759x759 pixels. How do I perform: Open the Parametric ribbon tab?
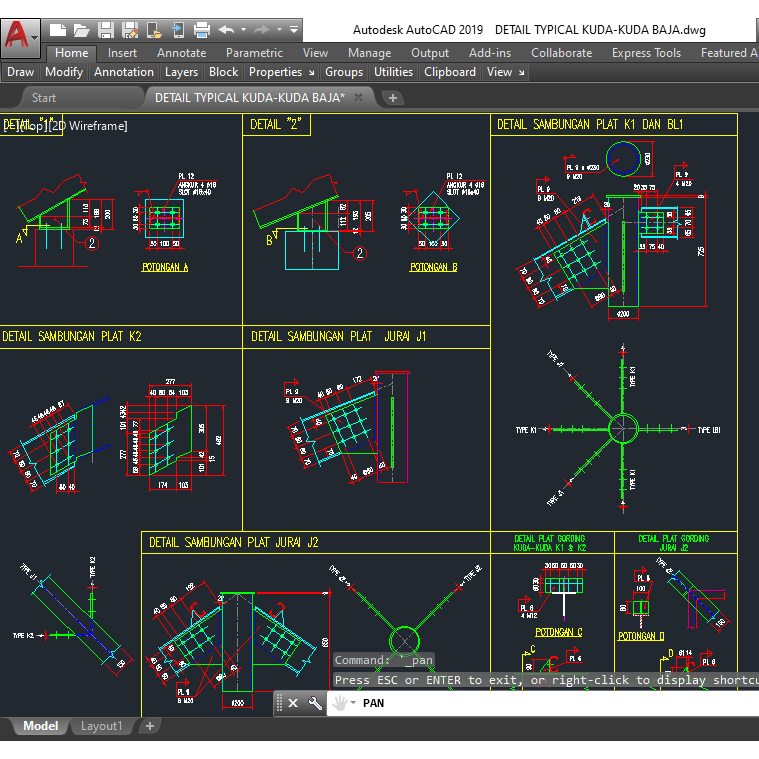254,53
